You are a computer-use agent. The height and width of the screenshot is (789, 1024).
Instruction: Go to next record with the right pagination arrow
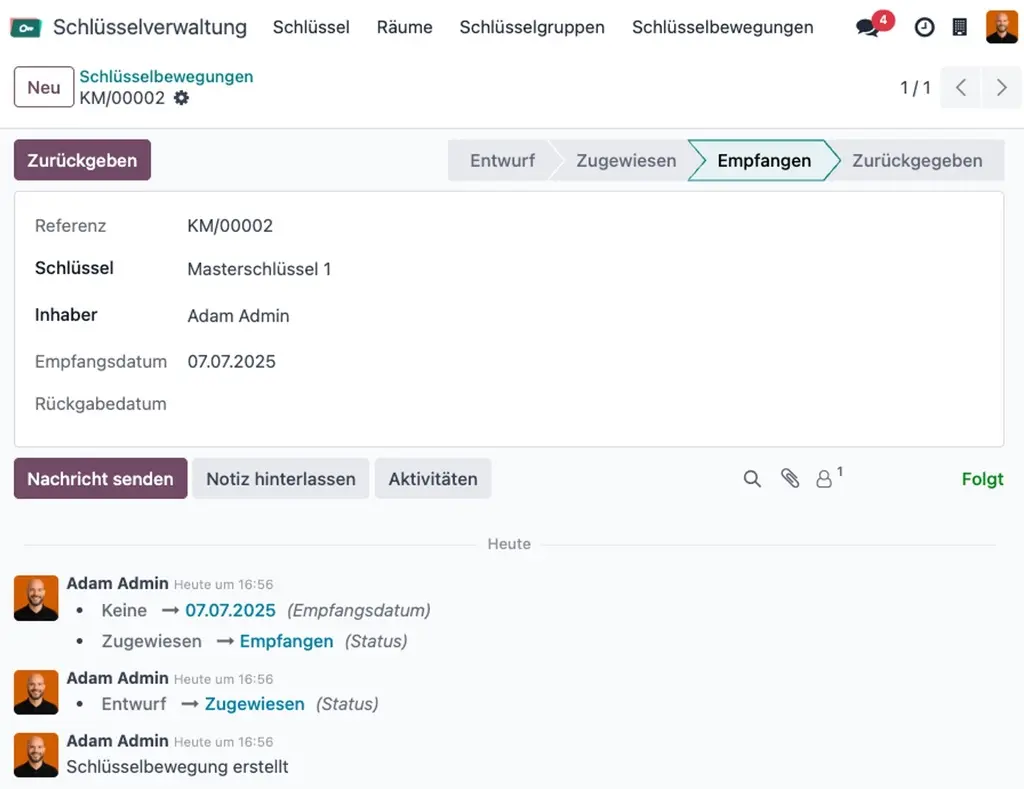tap(1002, 87)
